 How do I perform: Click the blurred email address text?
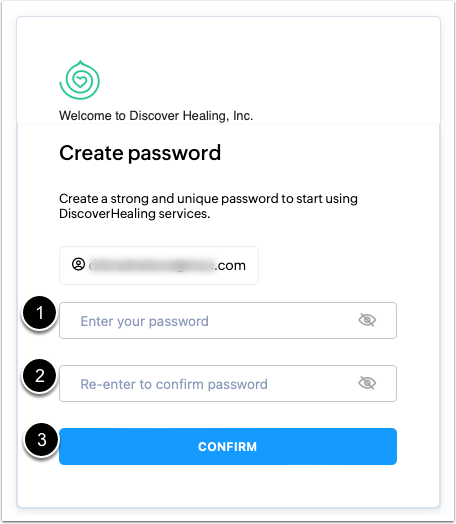point(151,265)
